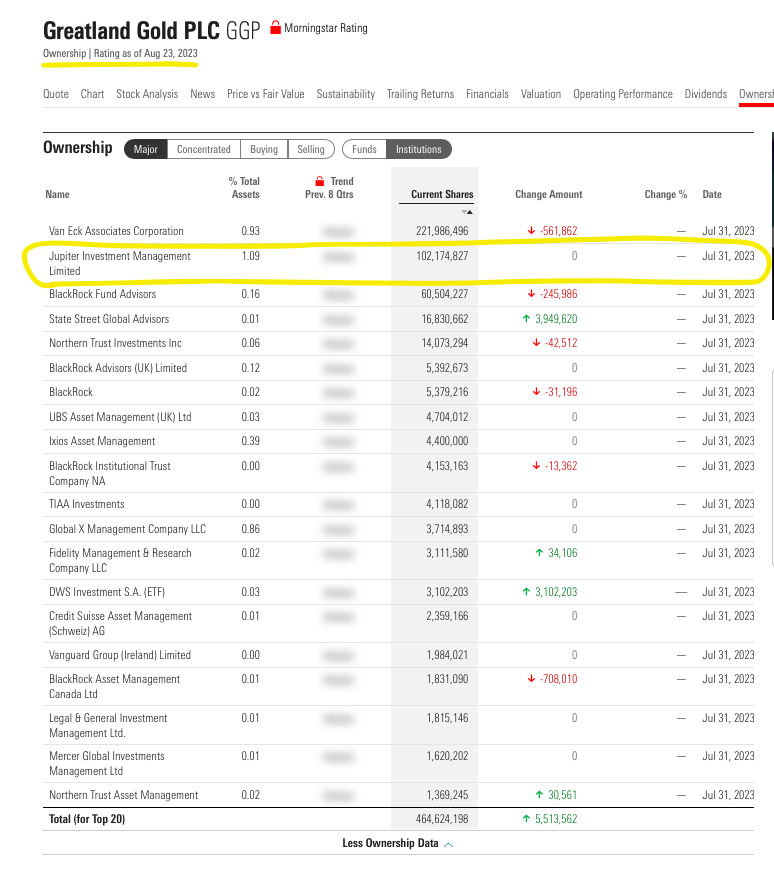Click DWS Investment S.A. (ETF) name

click(x=107, y=592)
